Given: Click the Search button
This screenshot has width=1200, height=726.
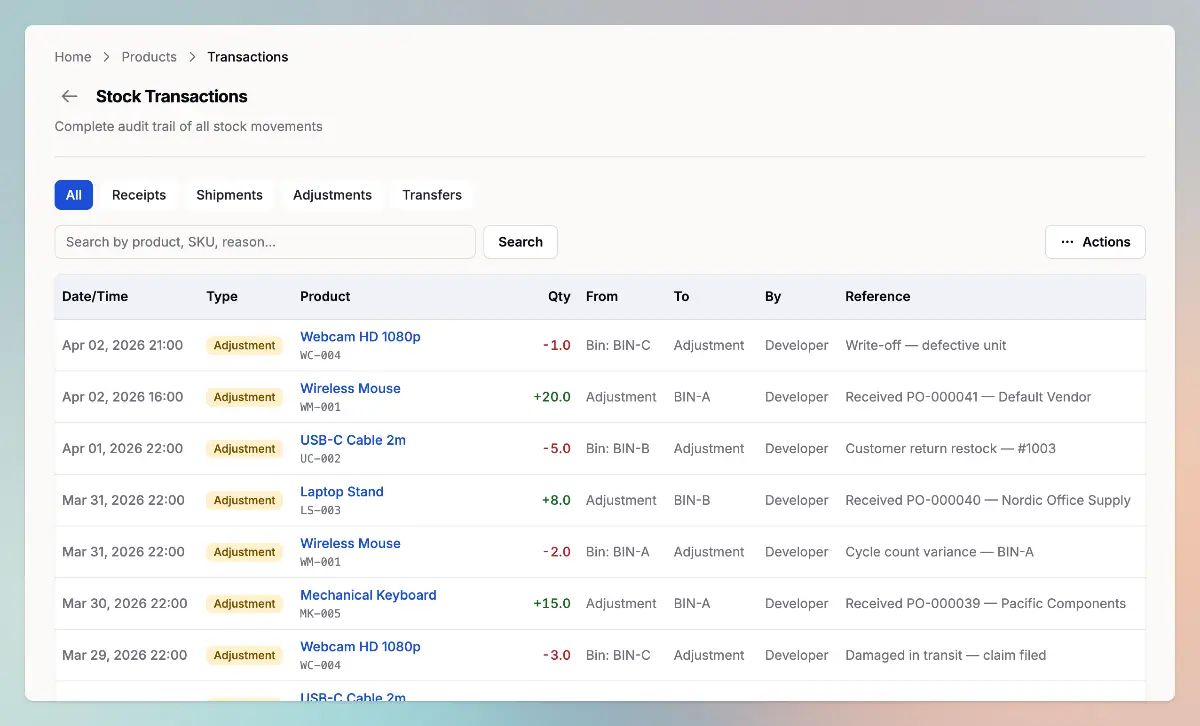Looking at the screenshot, I should (x=520, y=242).
